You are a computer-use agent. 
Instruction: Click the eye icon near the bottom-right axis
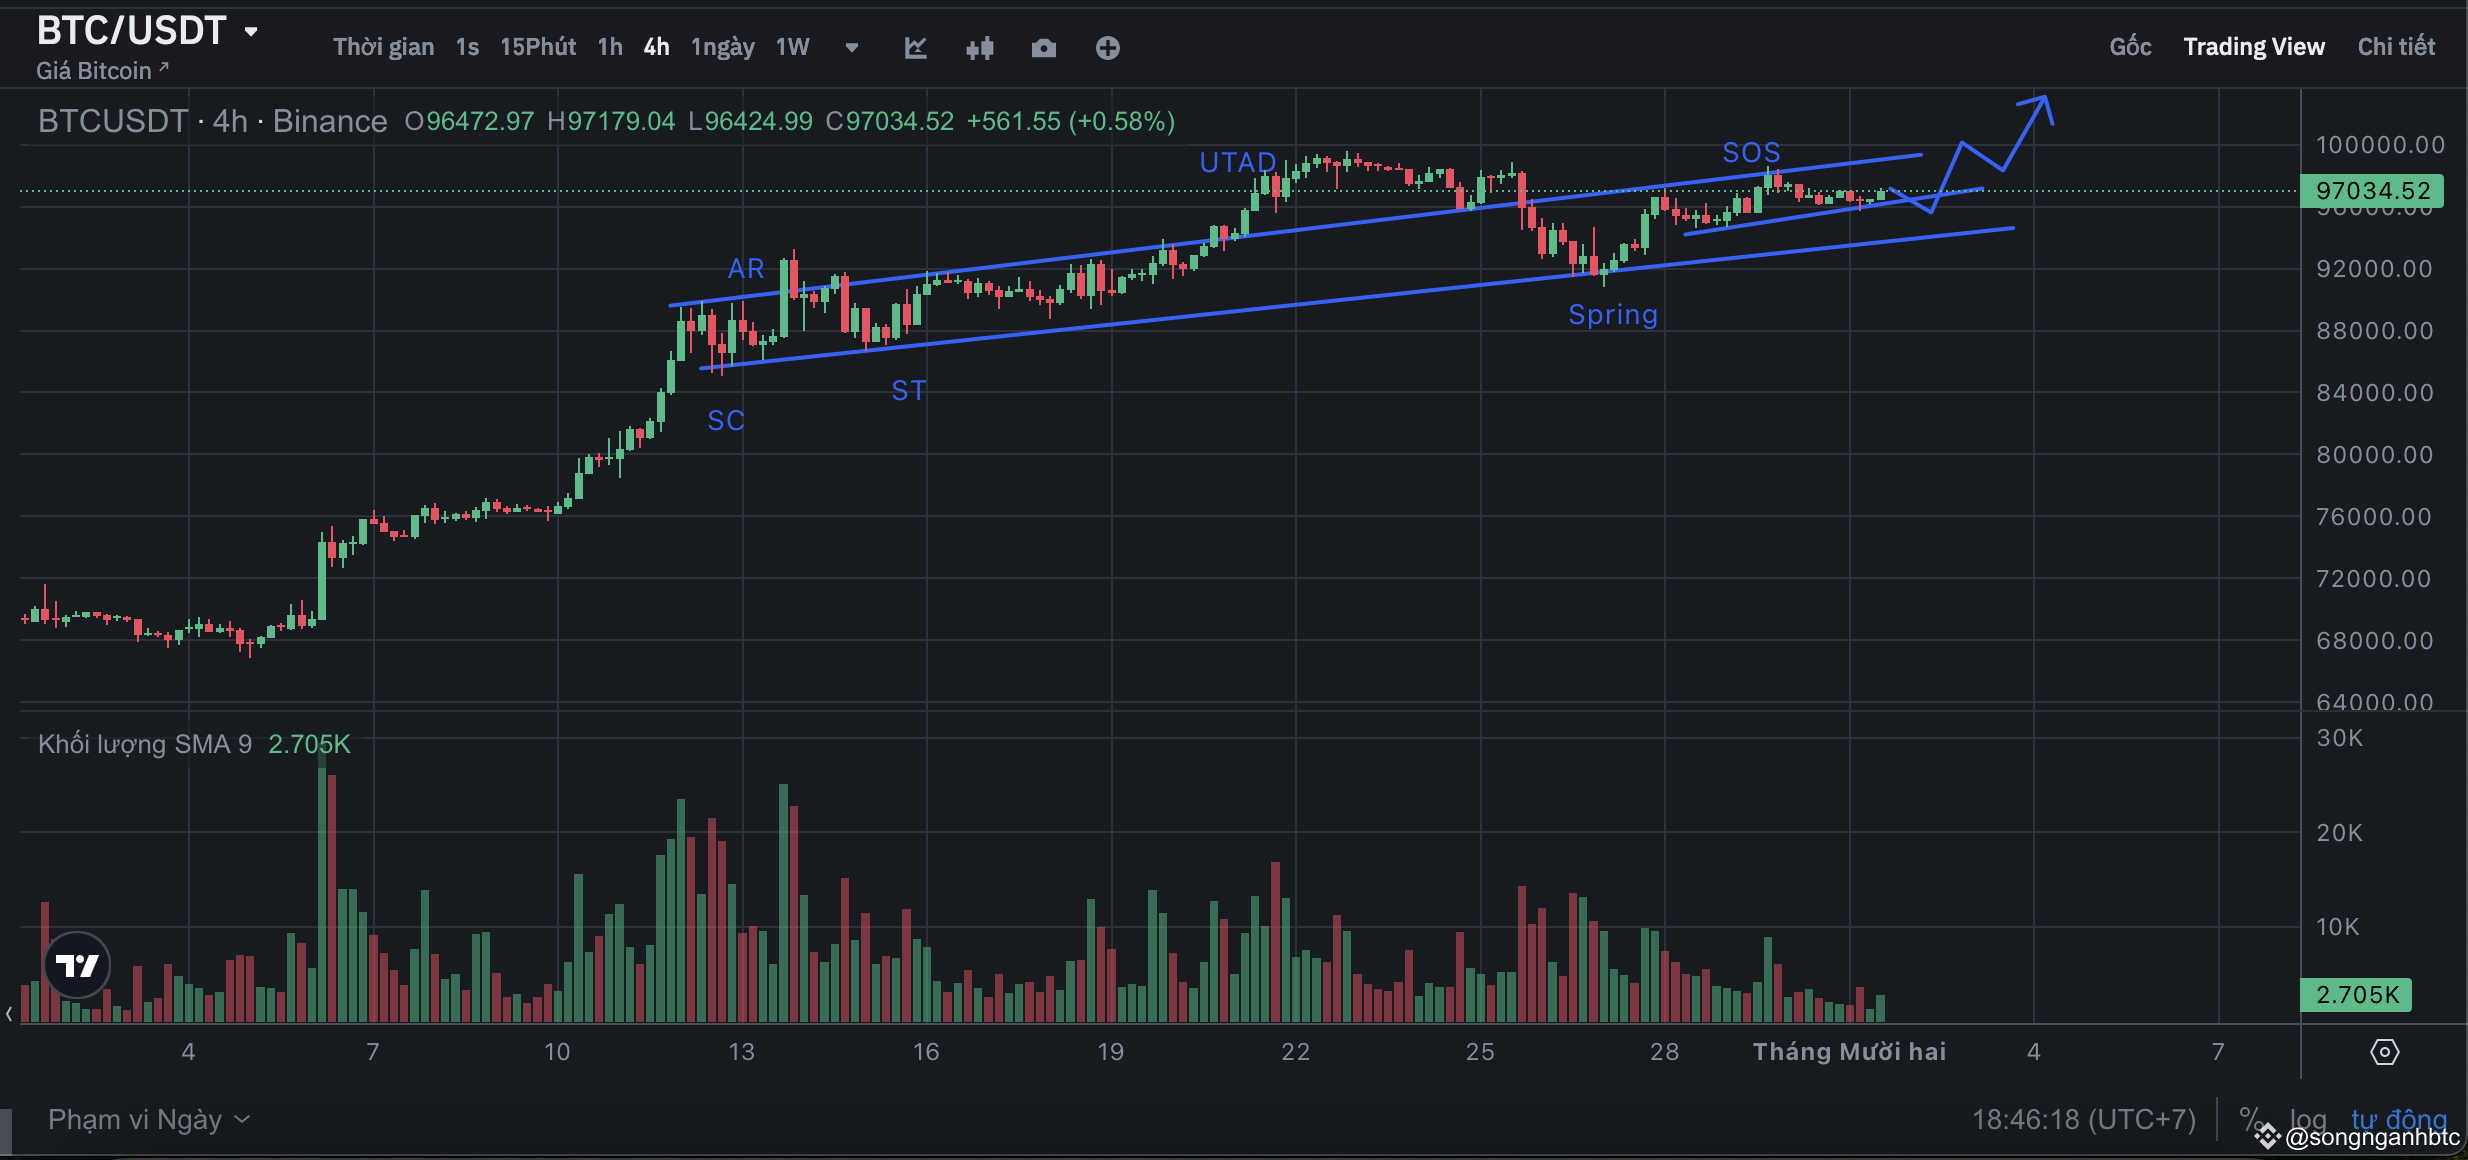(2385, 1051)
